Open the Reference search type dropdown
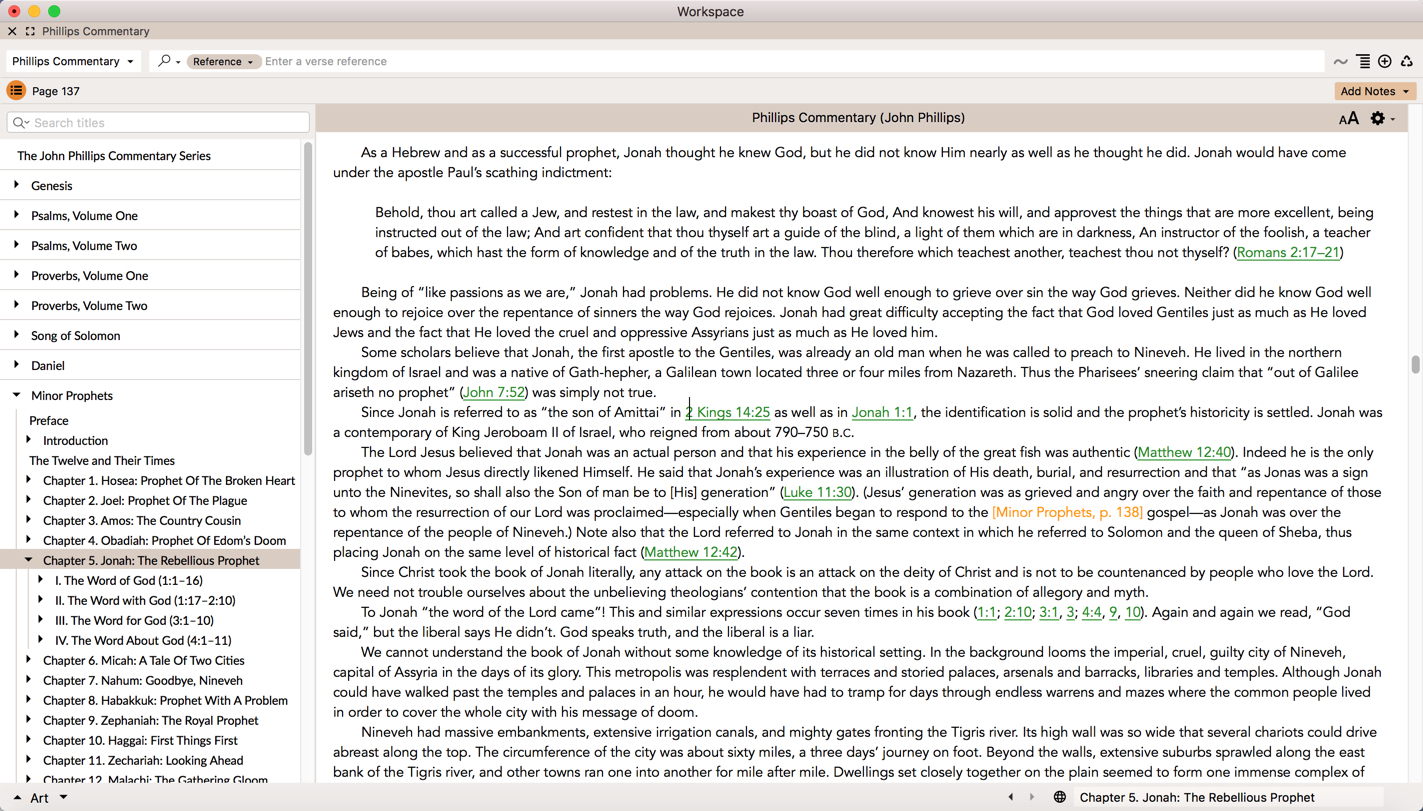Image resolution: width=1423 pixels, height=811 pixels. (x=223, y=62)
